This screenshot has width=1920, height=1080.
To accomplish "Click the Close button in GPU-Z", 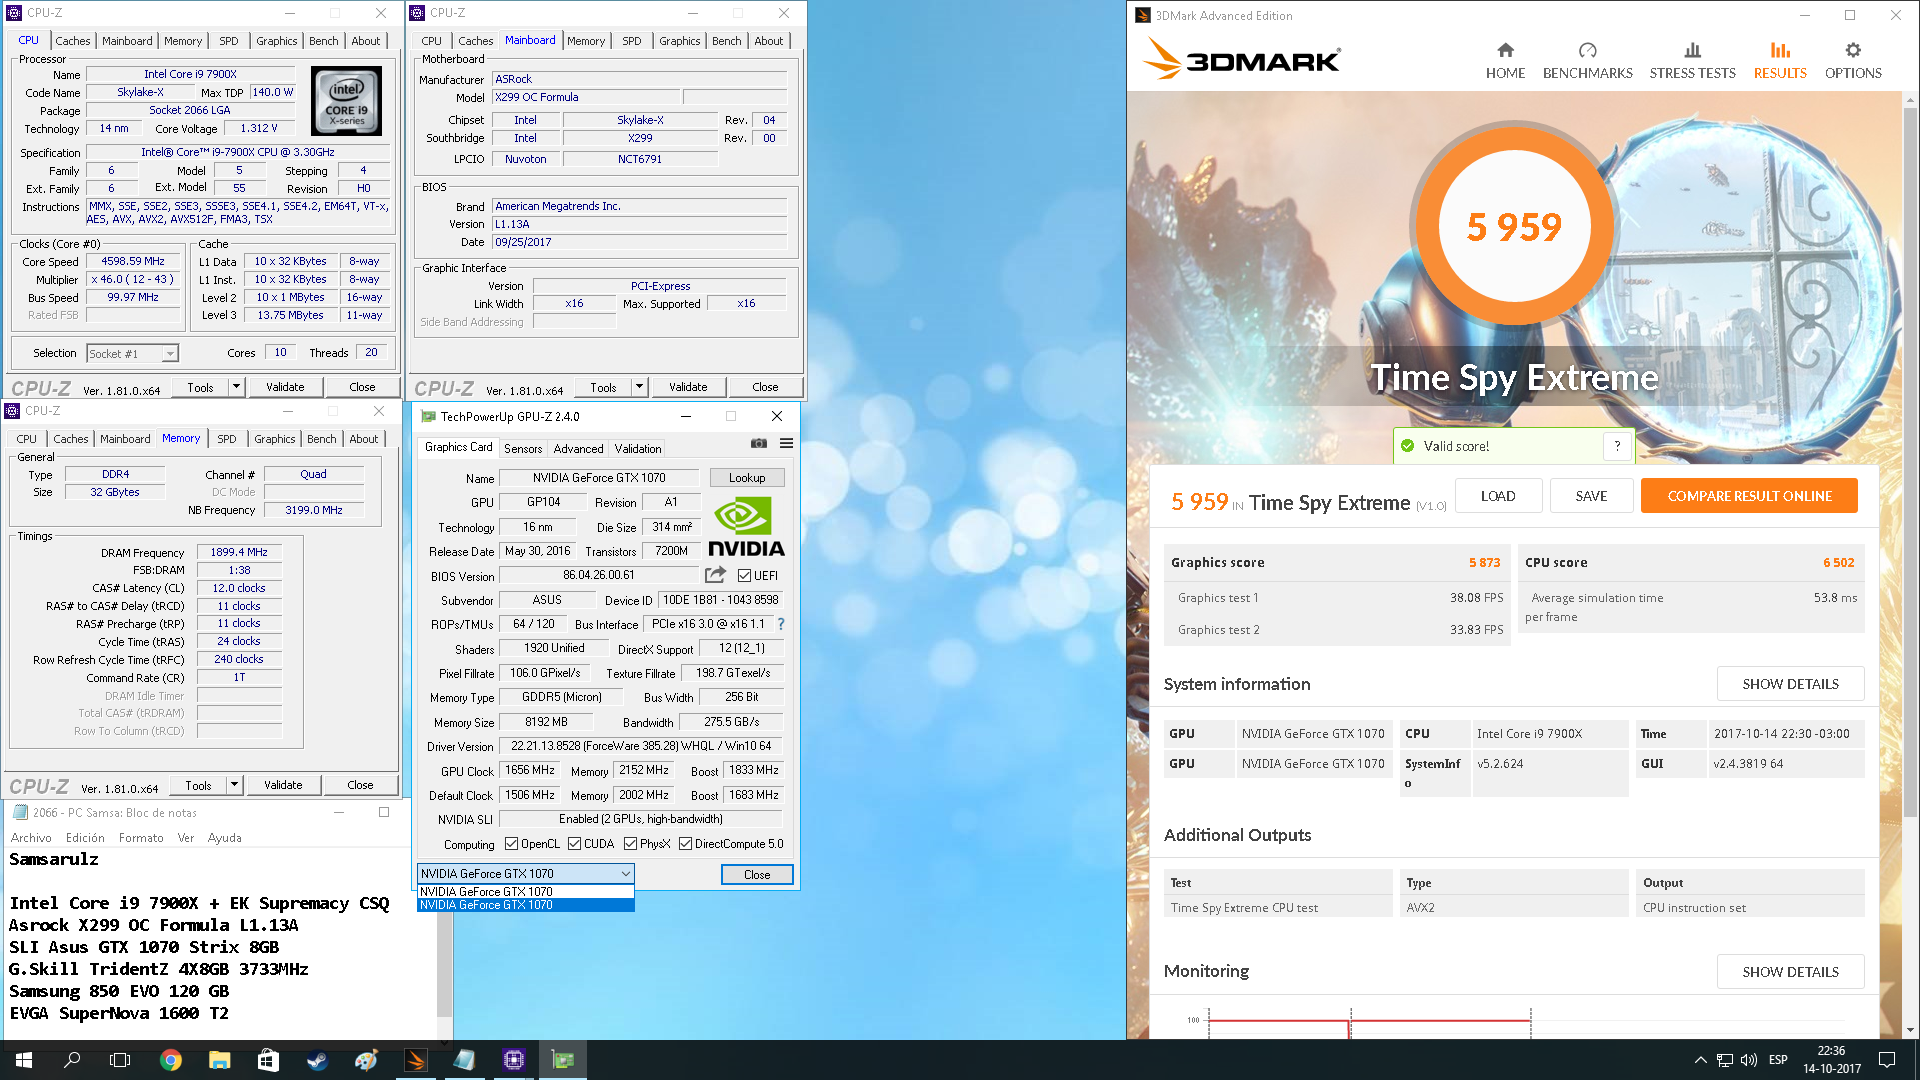I will [x=757, y=875].
